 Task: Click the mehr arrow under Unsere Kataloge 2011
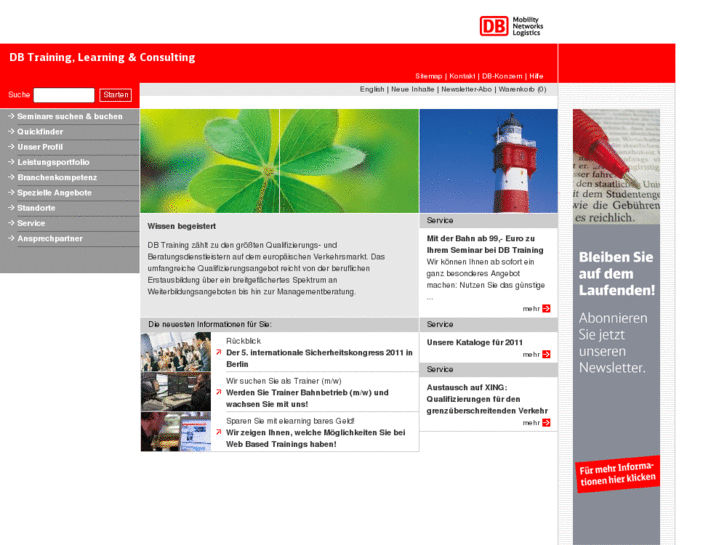[546, 354]
